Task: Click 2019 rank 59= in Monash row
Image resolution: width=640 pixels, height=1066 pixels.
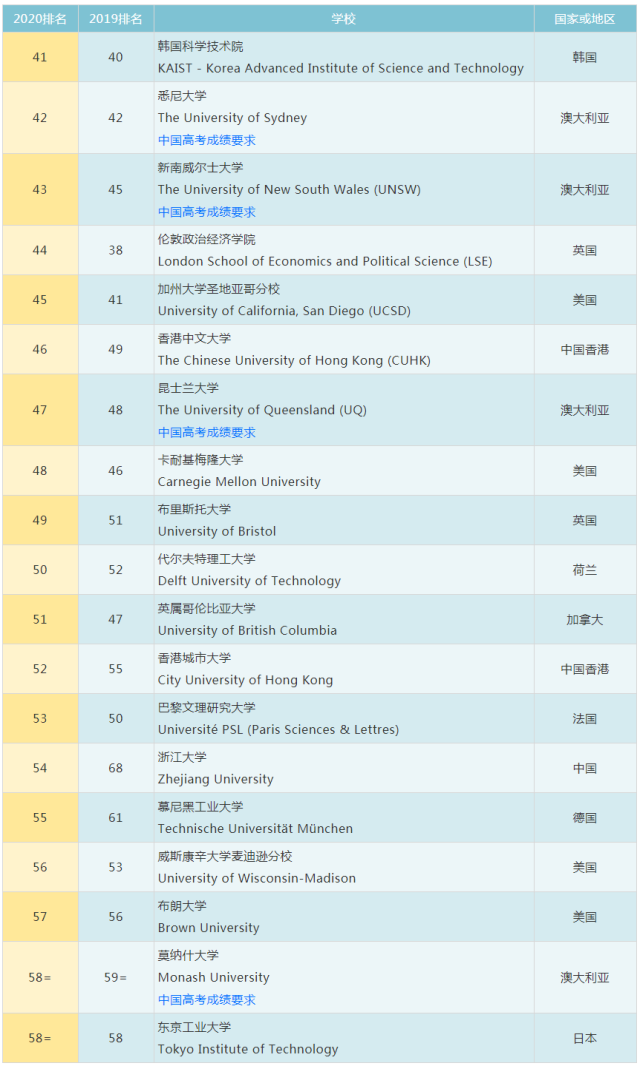Action: tap(116, 978)
